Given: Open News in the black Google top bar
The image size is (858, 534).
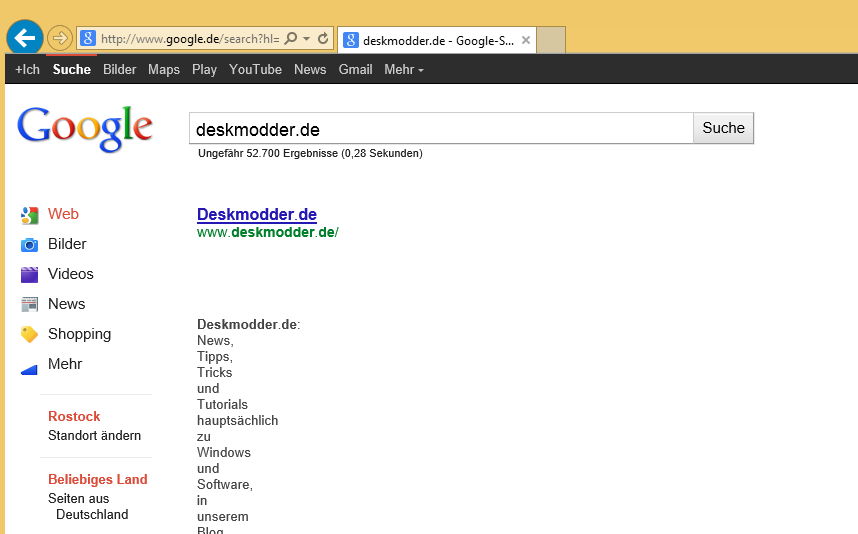Looking at the screenshot, I should pyautogui.click(x=310, y=69).
